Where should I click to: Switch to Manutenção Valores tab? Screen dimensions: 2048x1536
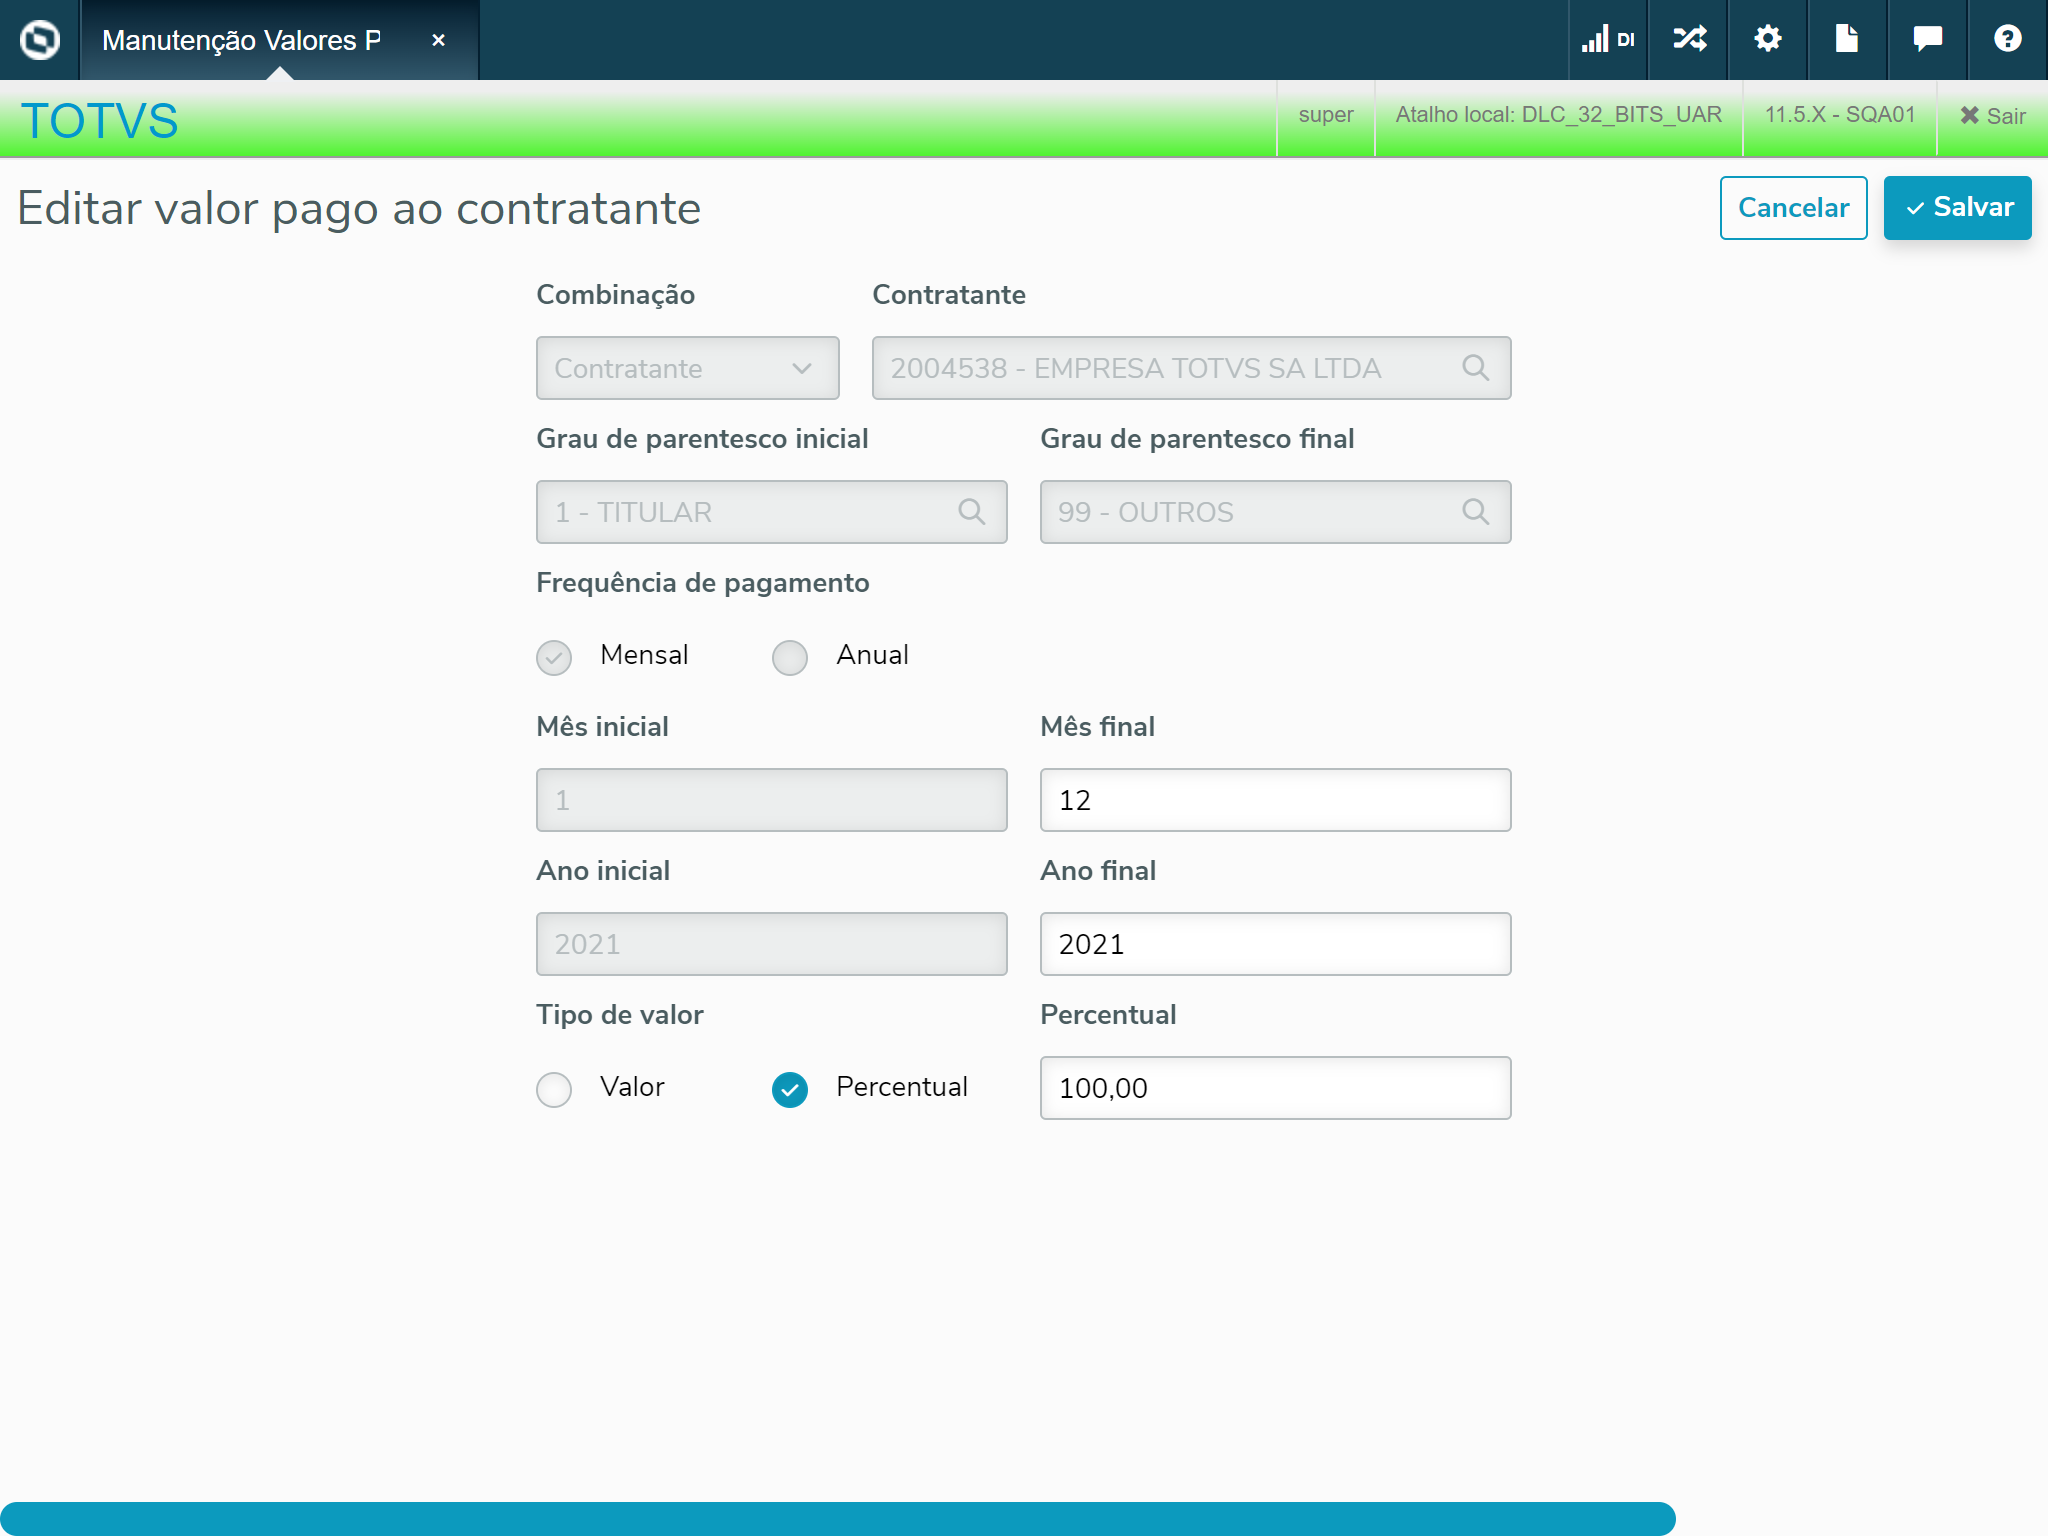[242, 40]
